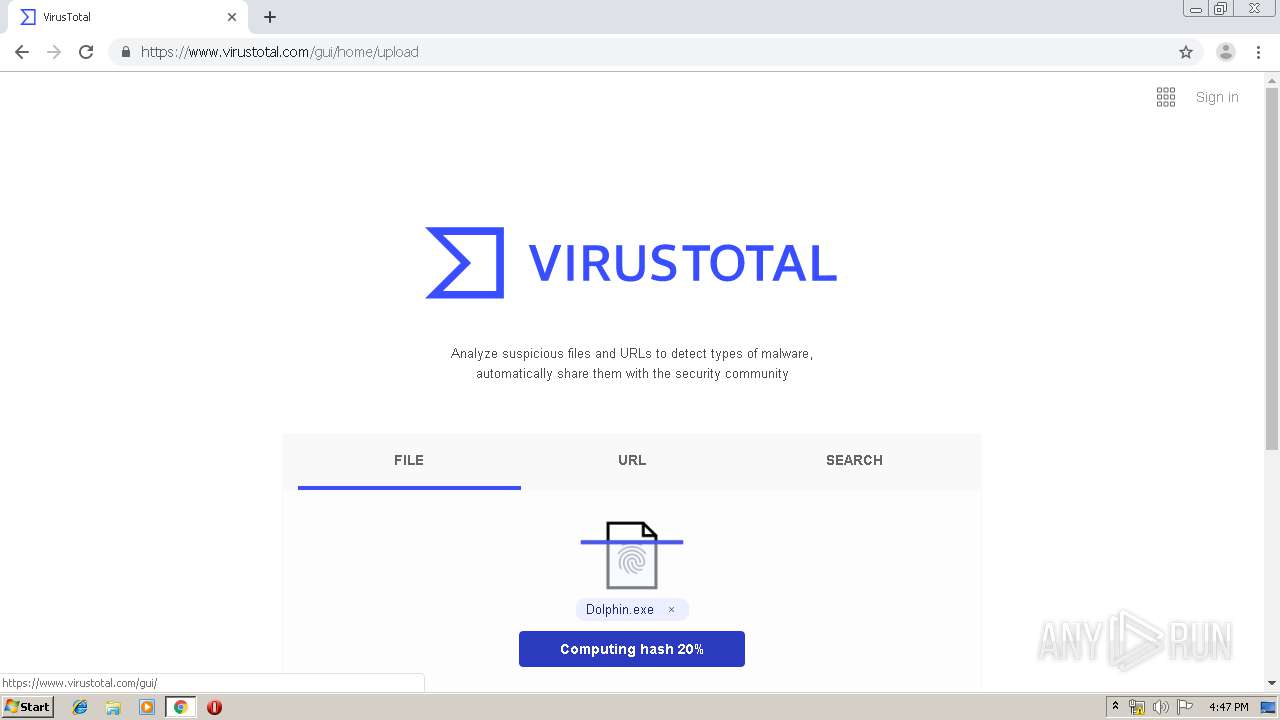Image resolution: width=1280 pixels, height=720 pixels.
Task: Click the network tray icon
Action: [1137, 707]
